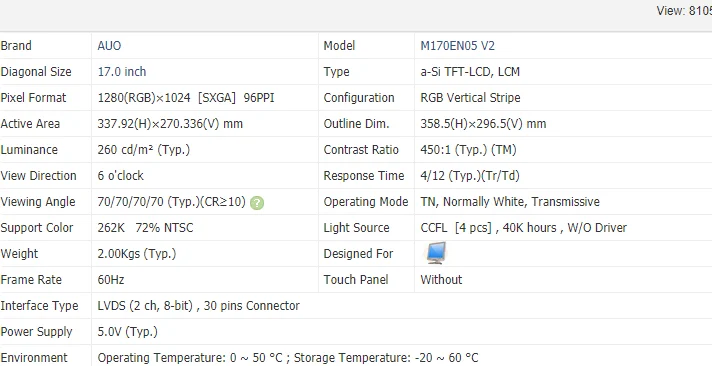The image size is (712, 366).
Task: Open the AUO brand link
Action: [x=109, y=46]
